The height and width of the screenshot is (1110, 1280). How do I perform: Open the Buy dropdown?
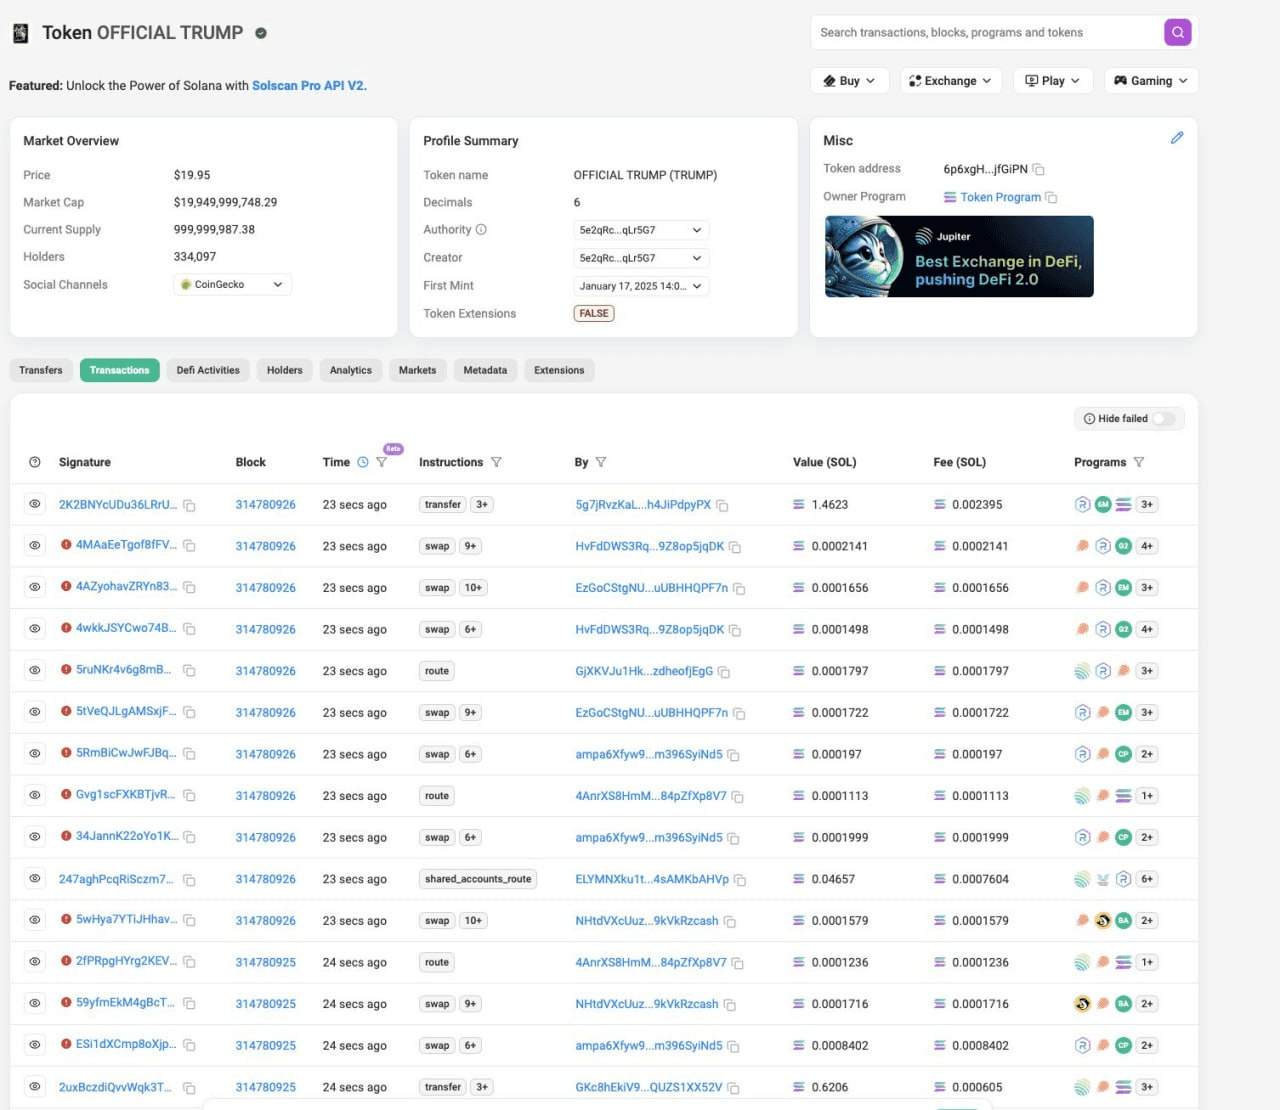(849, 81)
